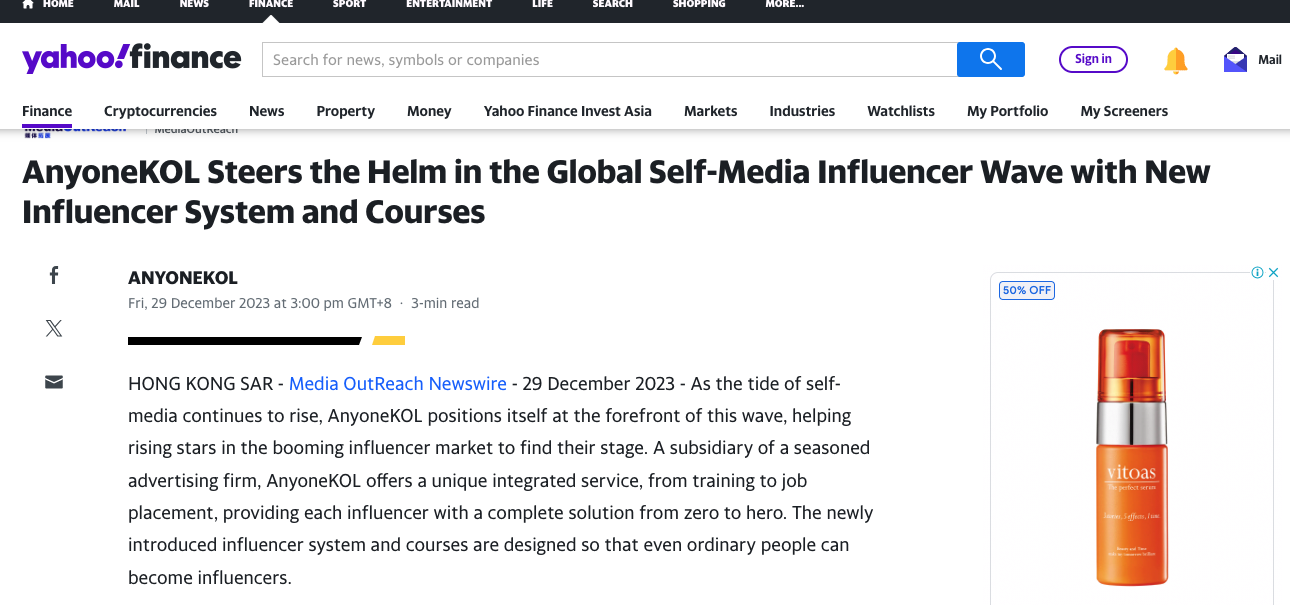1290x605 pixels.
Task: Open Yahoo Finance Invest Asia
Action: (x=568, y=111)
